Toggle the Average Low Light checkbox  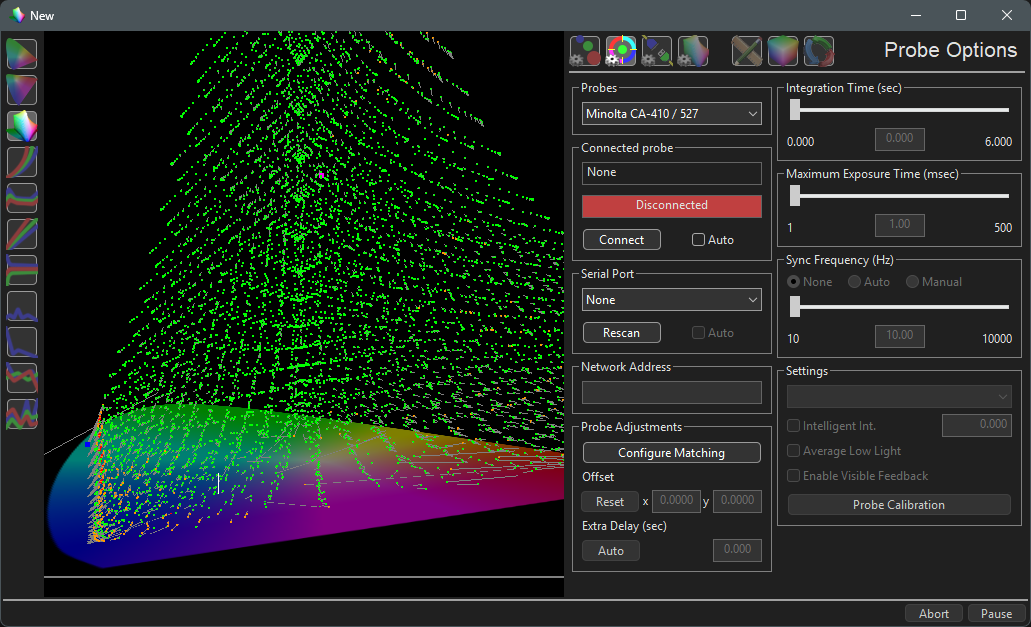[x=794, y=451]
